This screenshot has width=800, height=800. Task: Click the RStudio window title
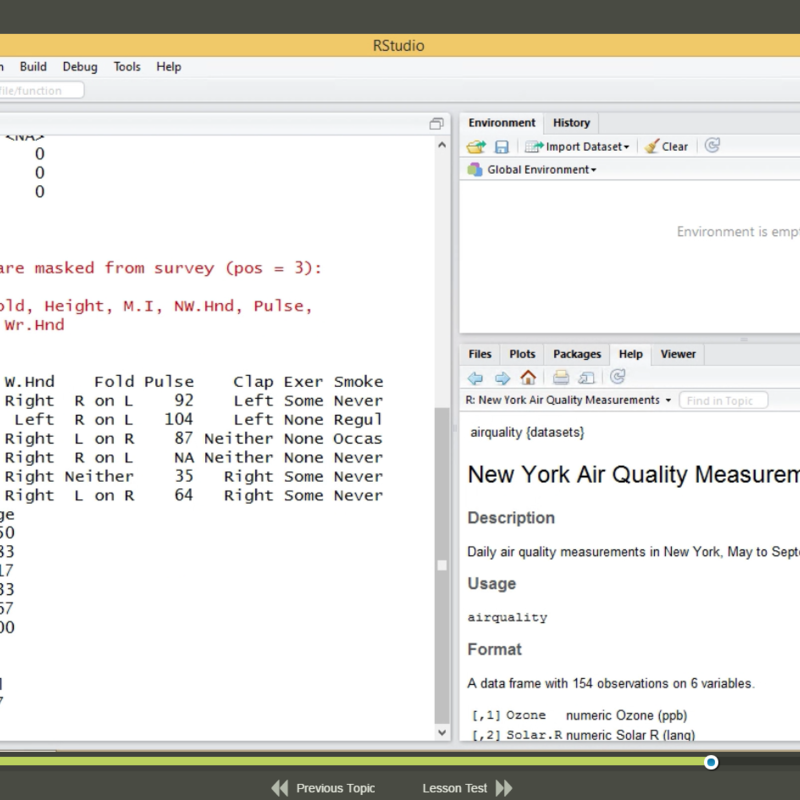(x=398, y=45)
